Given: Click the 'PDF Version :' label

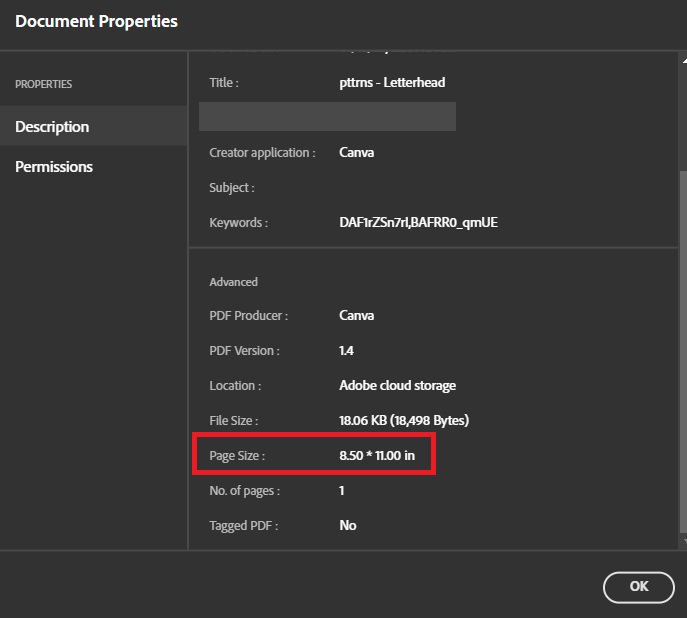Looking at the screenshot, I should (244, 350).
